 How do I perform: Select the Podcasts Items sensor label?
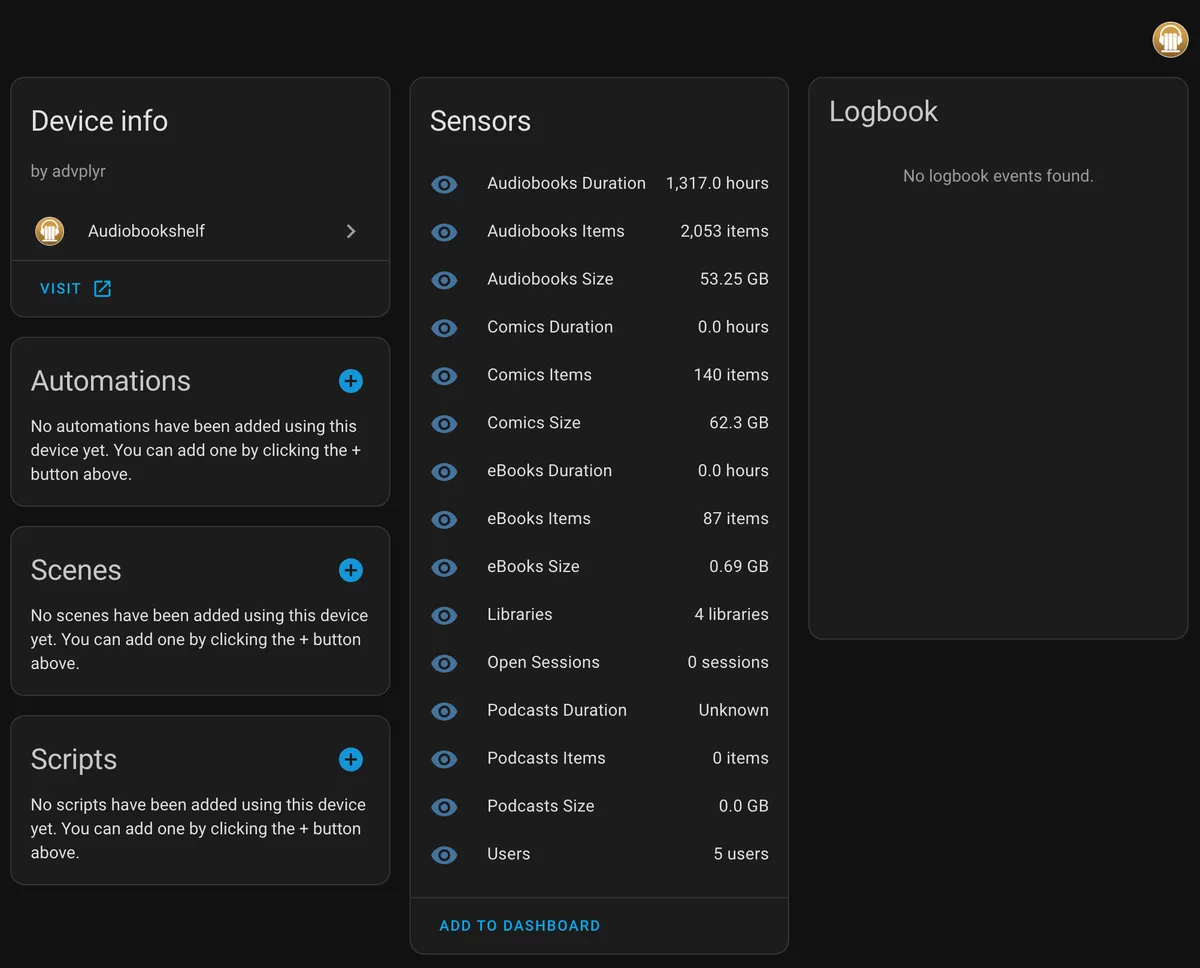[546, 759]
